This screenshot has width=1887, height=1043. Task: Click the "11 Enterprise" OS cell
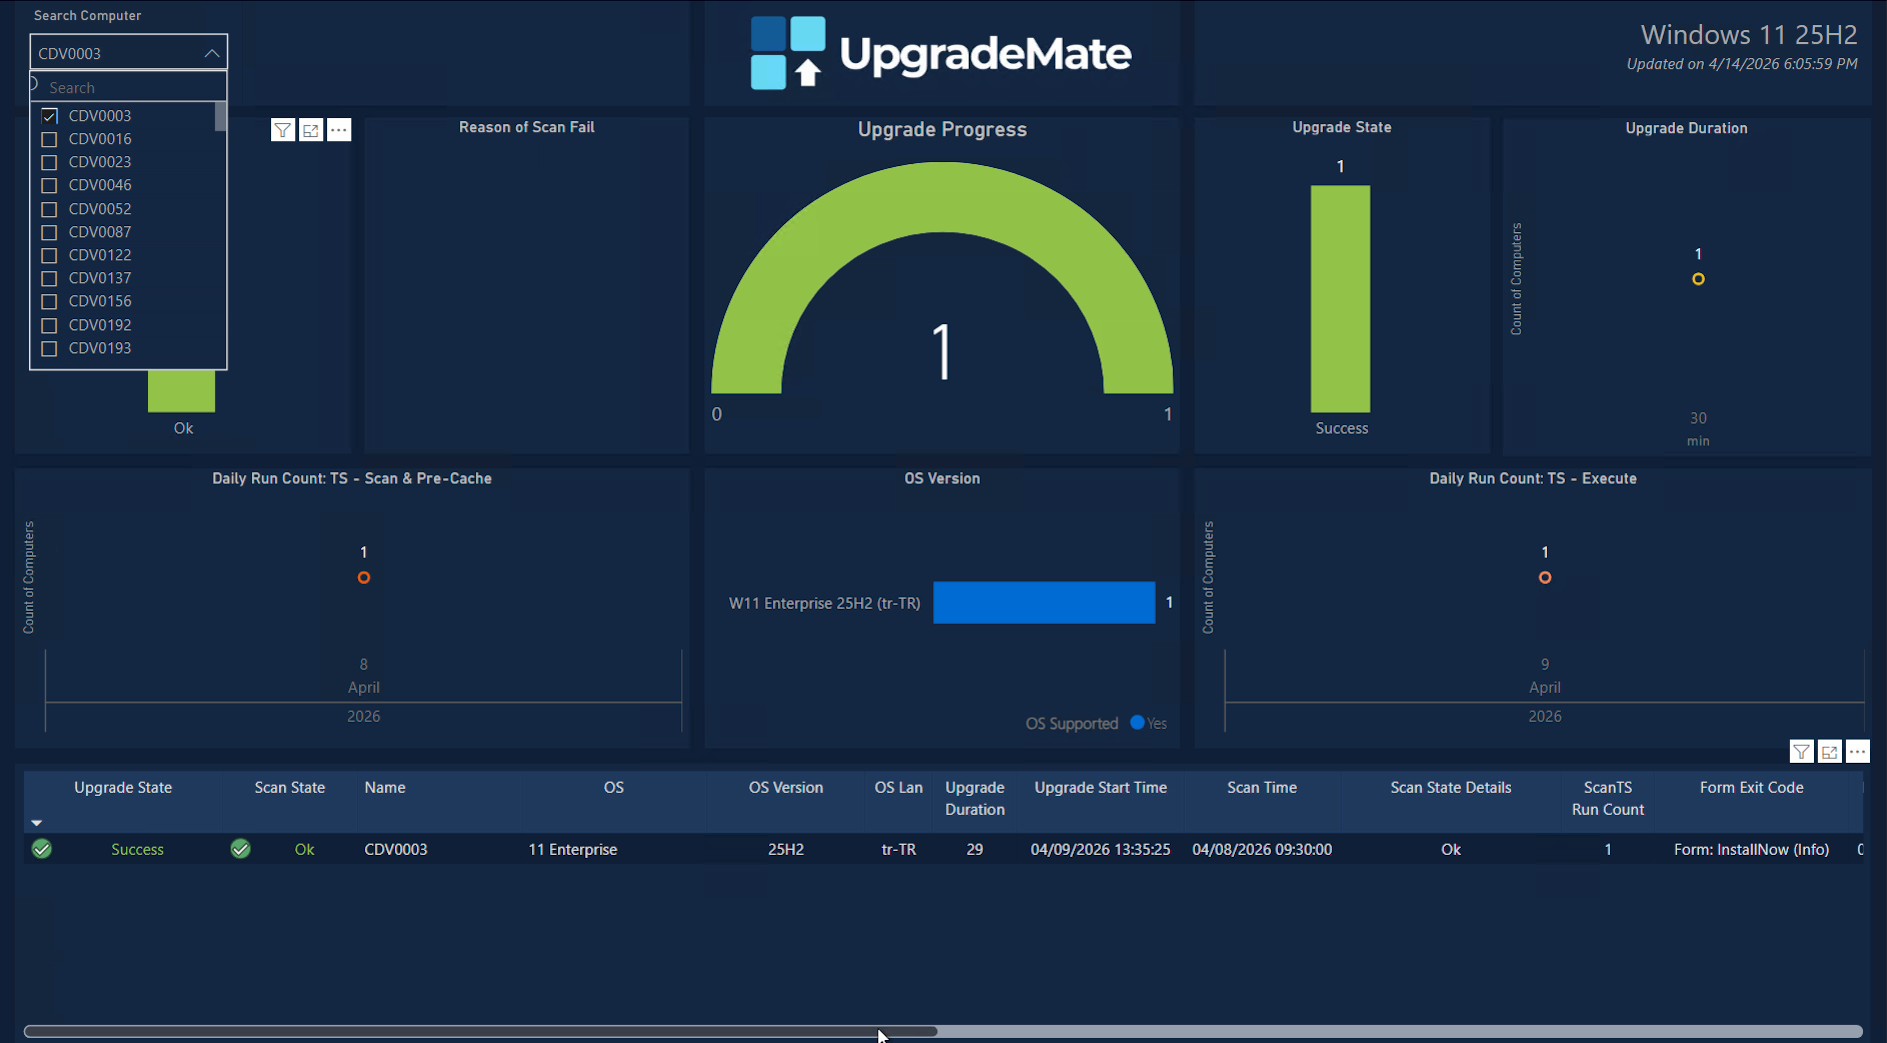tap(573, 849)
